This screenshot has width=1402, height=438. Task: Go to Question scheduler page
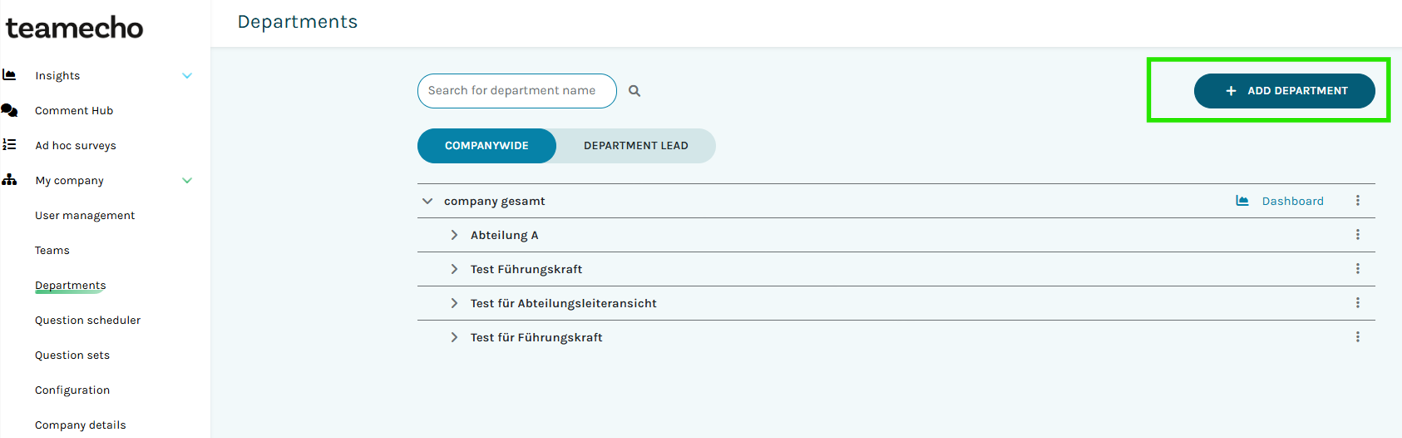point(88,320)
